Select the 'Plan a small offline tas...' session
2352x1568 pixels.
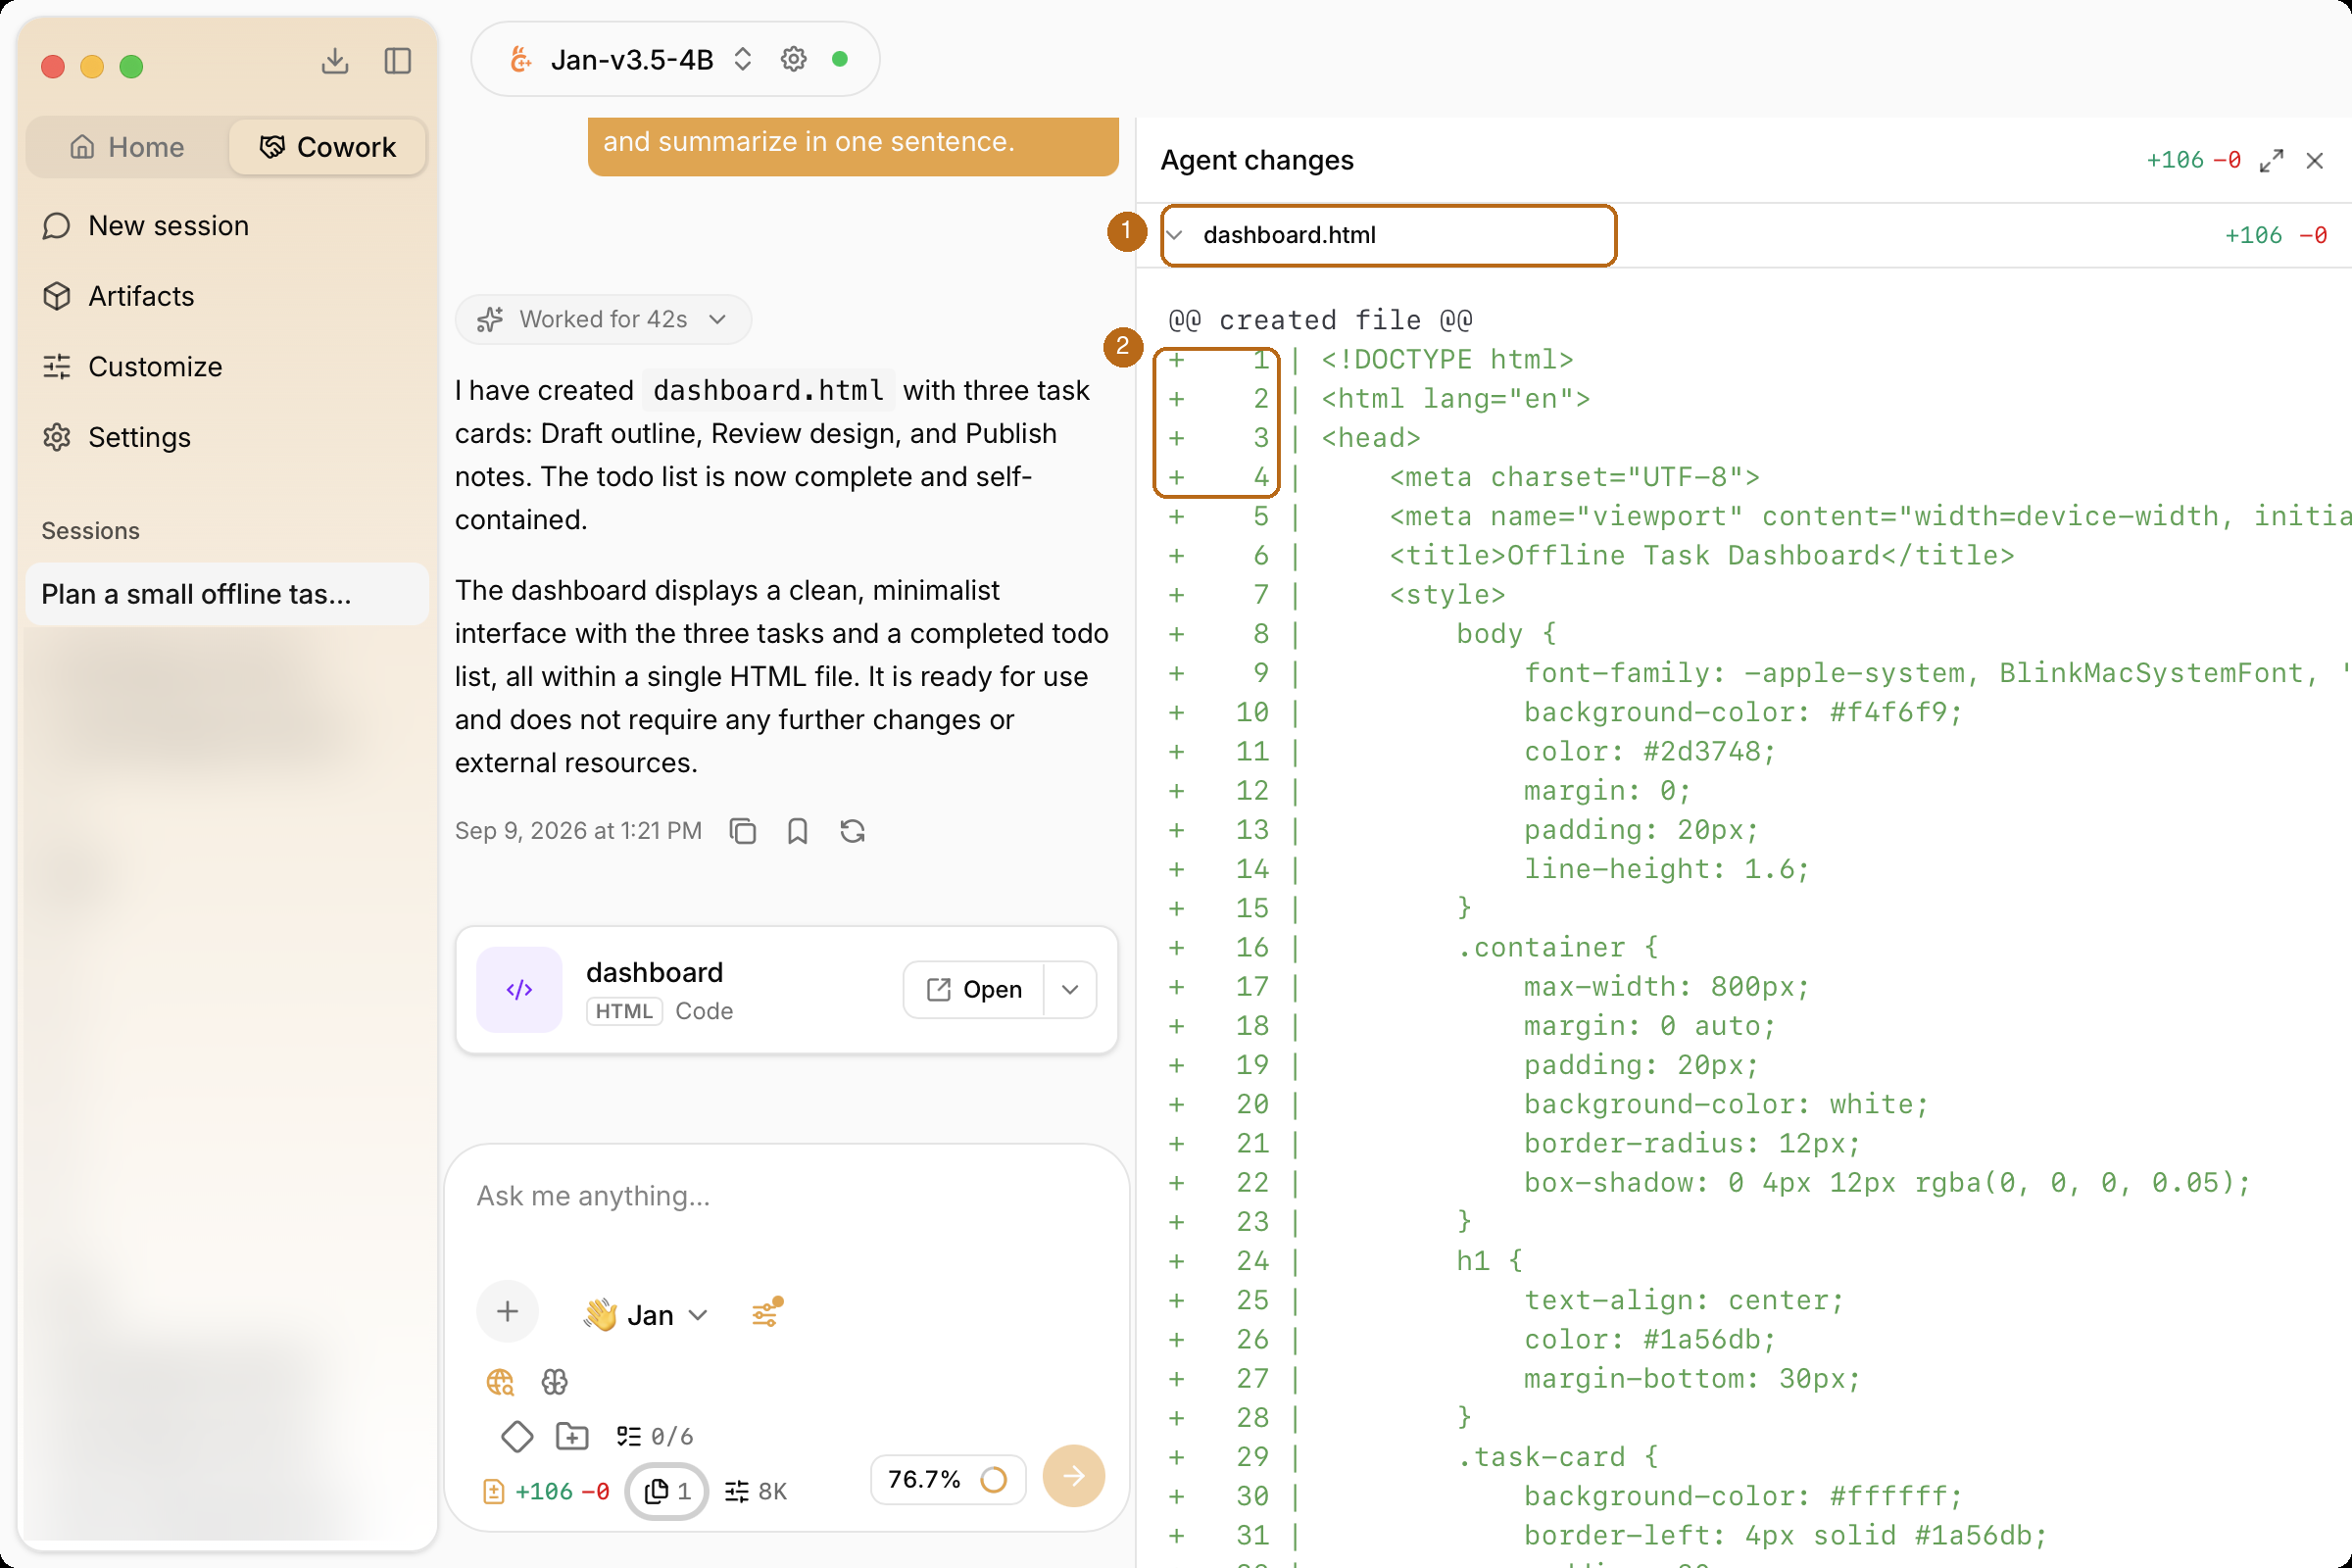pos(227,594)
